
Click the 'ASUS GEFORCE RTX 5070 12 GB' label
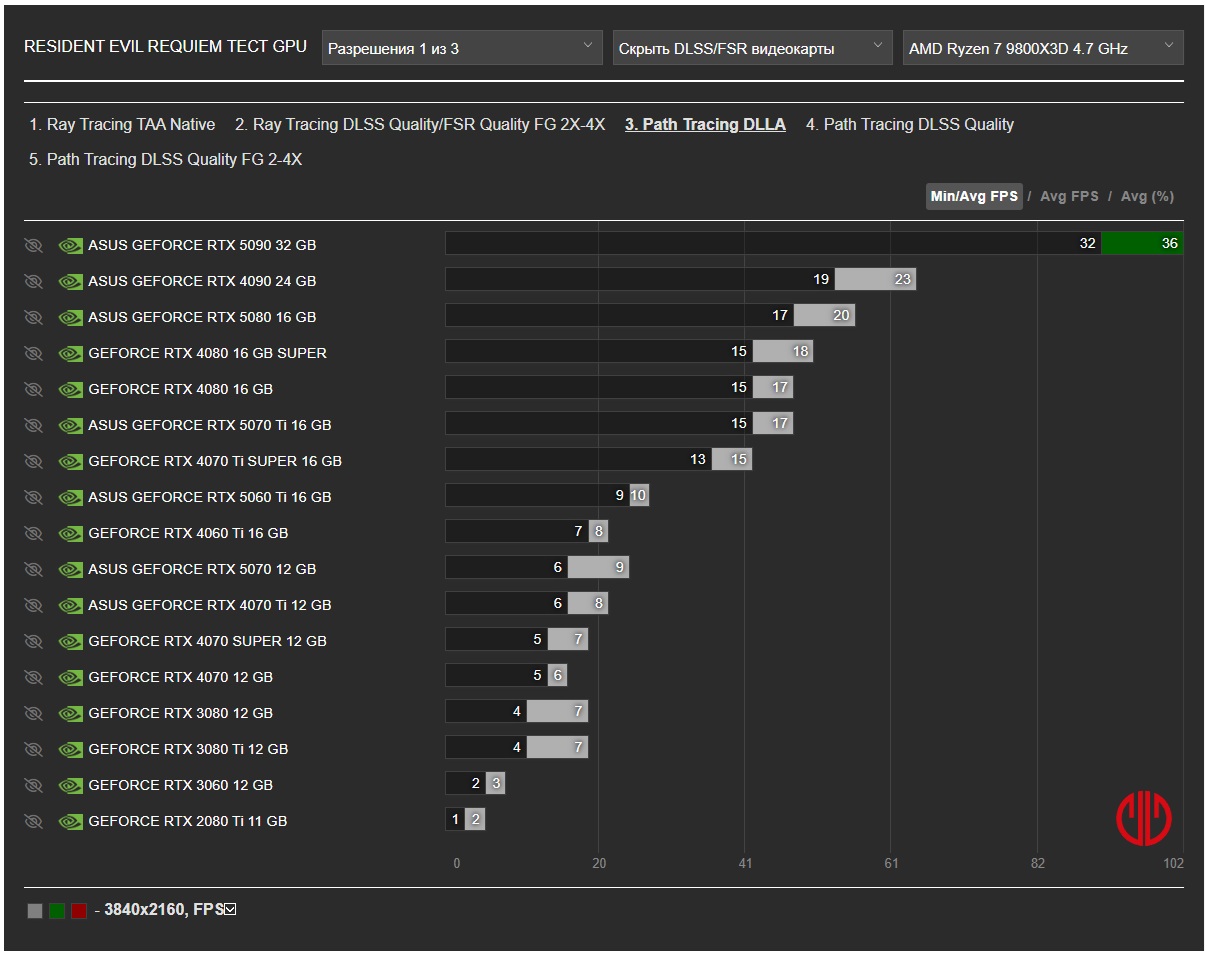tap(202, 569)
